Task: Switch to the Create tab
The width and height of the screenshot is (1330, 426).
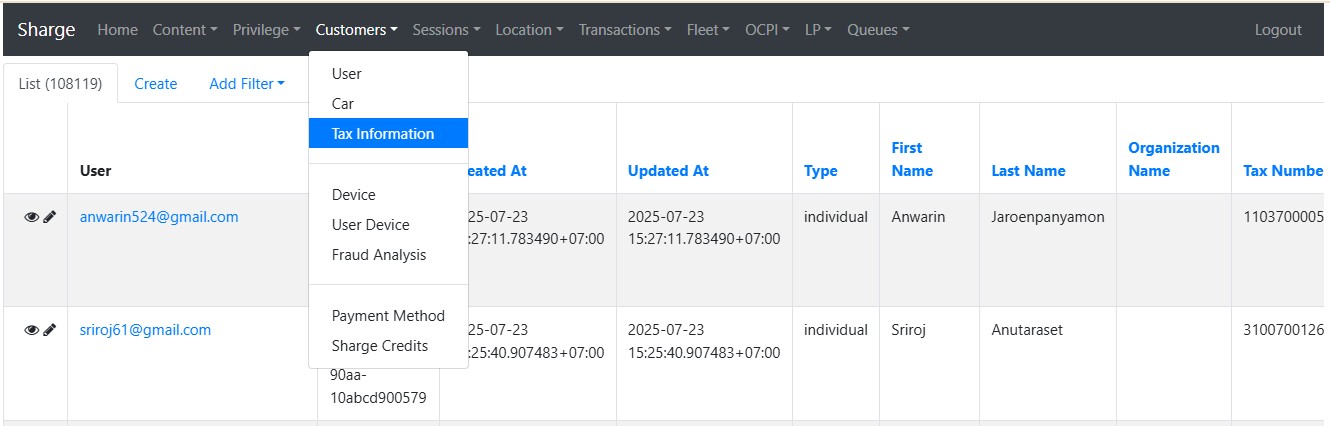Action: point(156,84)
